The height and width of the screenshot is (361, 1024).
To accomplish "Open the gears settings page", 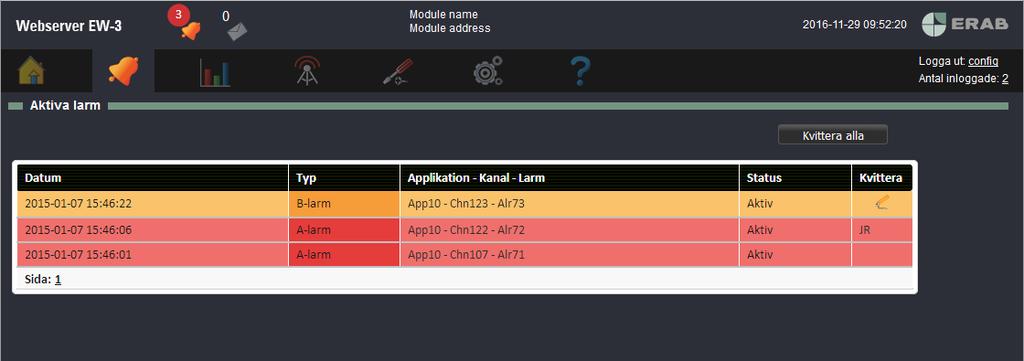I will [x=488, y=71].
